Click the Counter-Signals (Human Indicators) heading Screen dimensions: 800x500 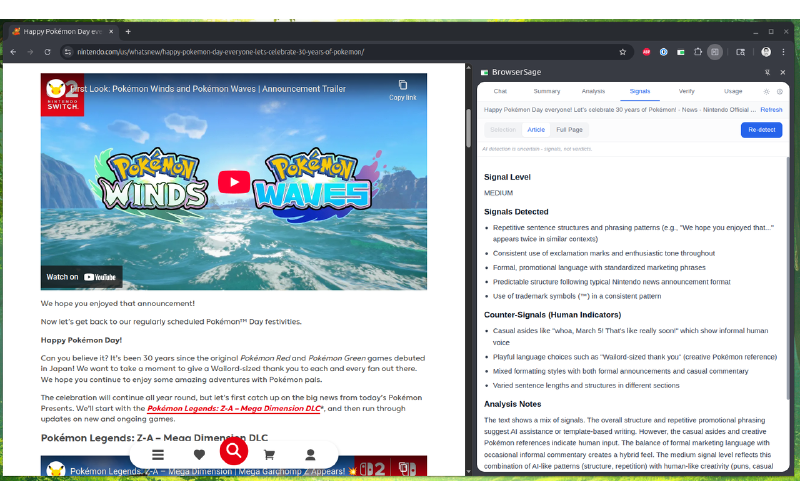pyautogui.click(x=553, y=315)
